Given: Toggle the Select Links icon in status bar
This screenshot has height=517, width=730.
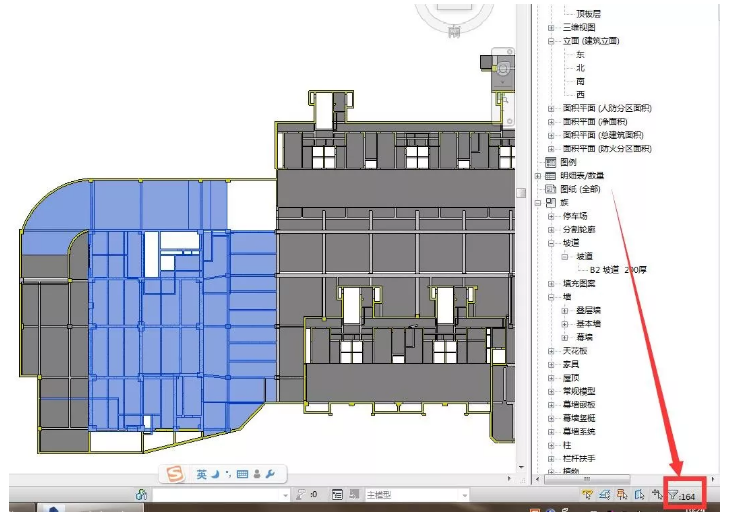Looking at the screenshot, I should [x=587, y=495].
